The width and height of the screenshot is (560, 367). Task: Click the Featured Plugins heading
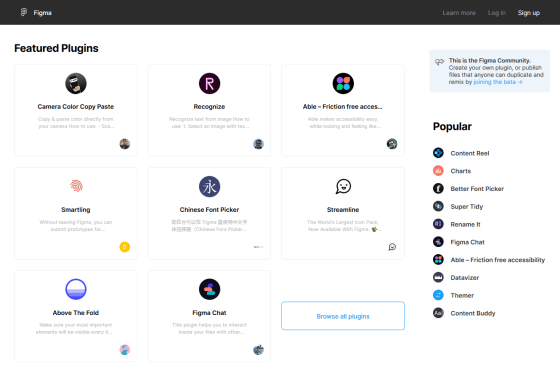tap(56, 48)
